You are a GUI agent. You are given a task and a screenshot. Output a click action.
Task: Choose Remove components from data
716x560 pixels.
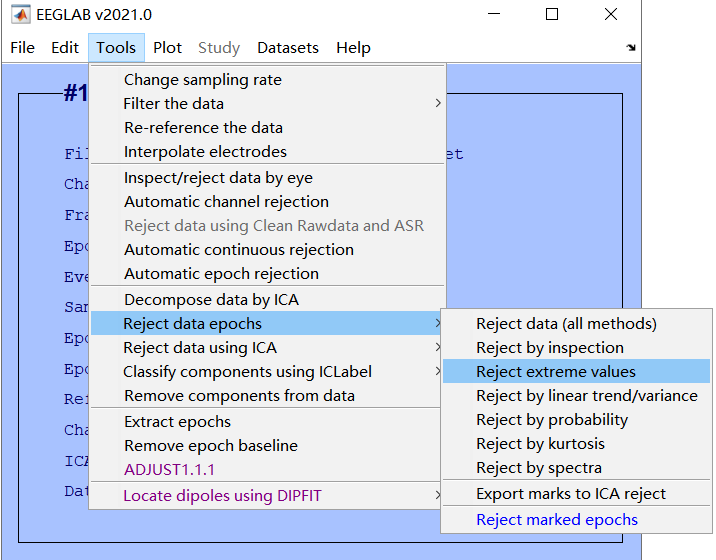click(x=268, y=396)
